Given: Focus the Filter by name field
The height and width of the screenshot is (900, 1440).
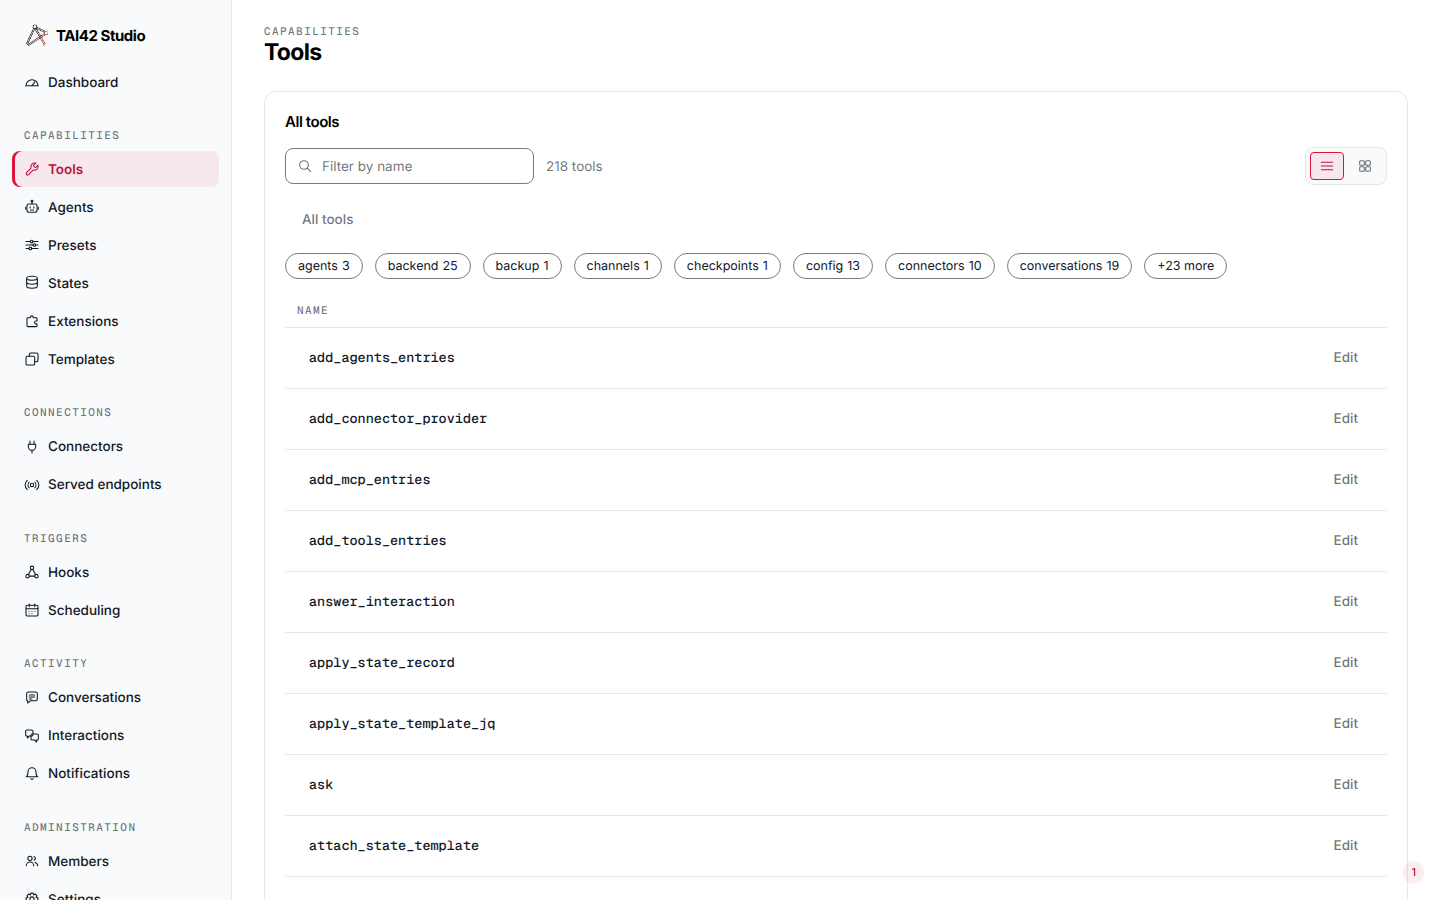Looking at the screenshot, I should coord(409,166).
